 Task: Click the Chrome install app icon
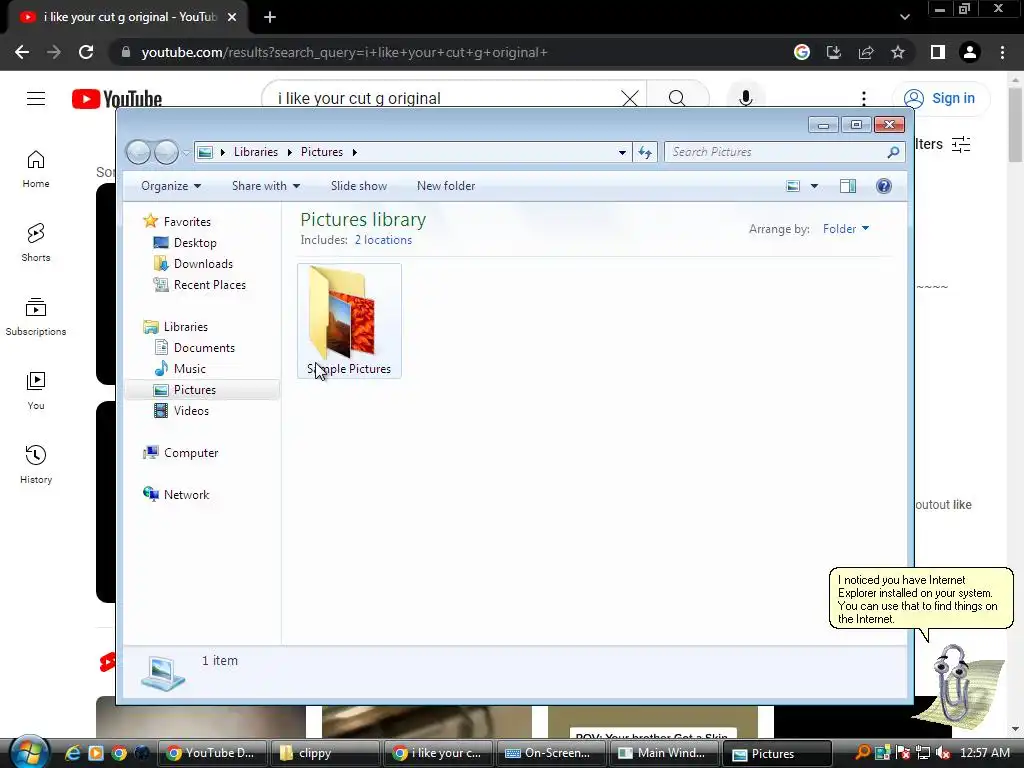coord(834,52)
